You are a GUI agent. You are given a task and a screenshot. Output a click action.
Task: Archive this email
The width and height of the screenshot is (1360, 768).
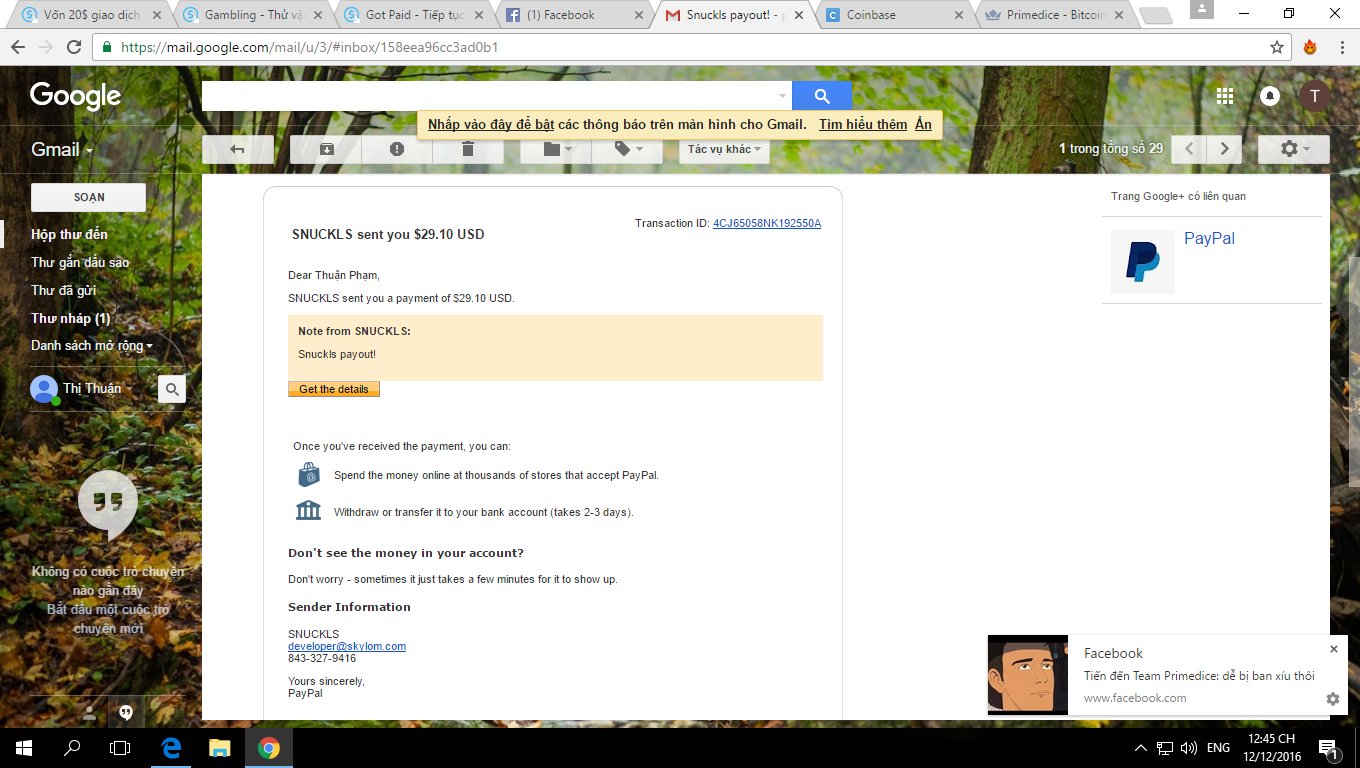[x=326, y=149]
